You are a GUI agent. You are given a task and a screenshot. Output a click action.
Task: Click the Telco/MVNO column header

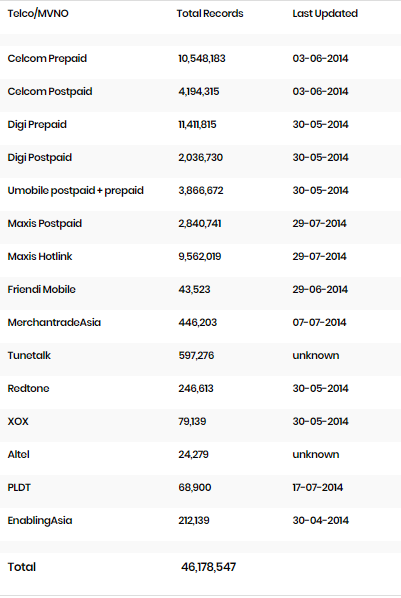point(38,14)
